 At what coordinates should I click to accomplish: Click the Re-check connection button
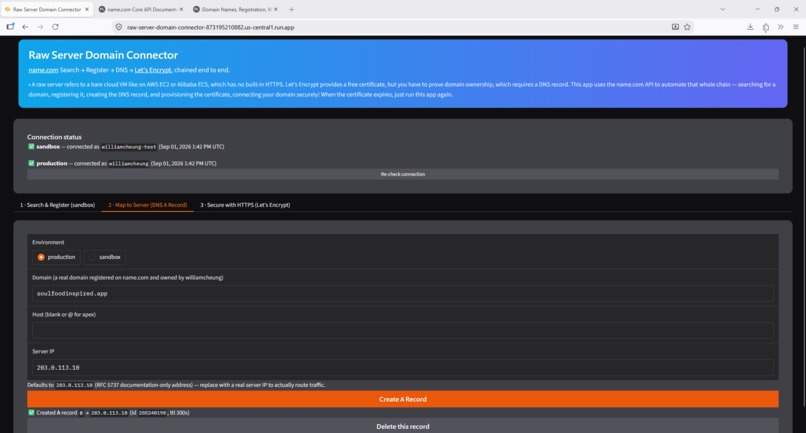(402, 174)
